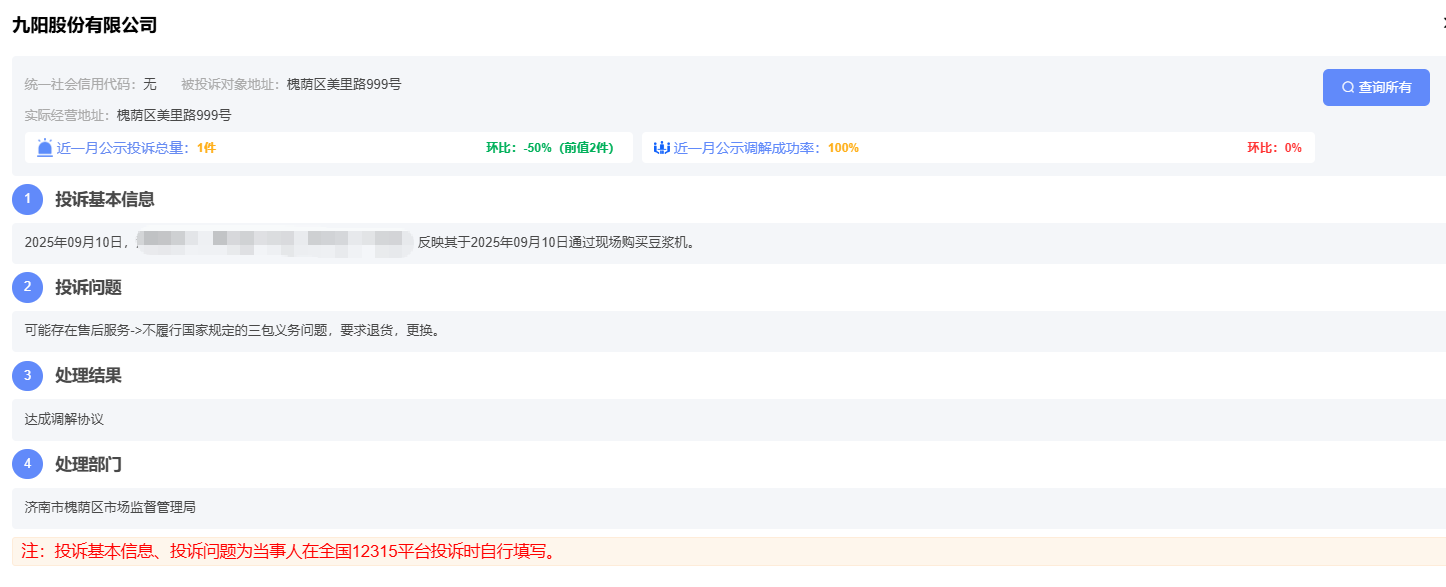Click the complaint text mentioning 现场购买豆浆机
Viewport: 1446px width, 587px height.
tap(556, 243)
